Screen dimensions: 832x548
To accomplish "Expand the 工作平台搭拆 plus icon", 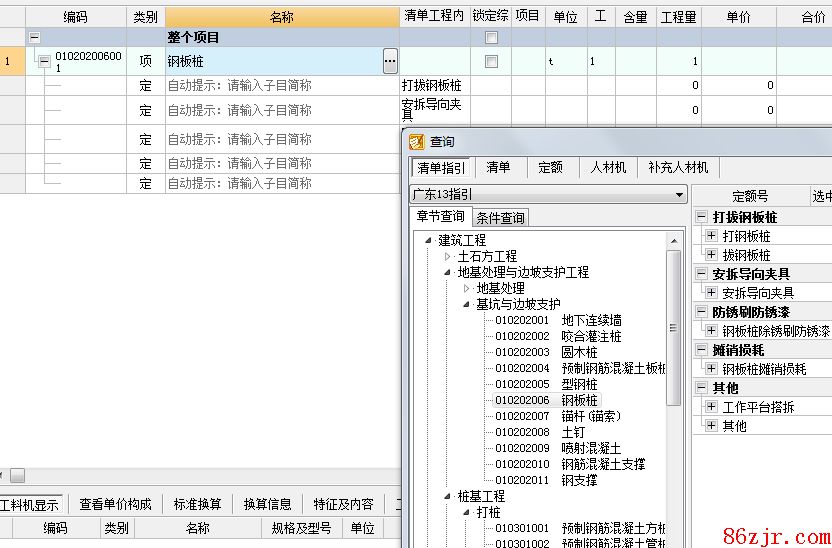I will pyautogui.click(x=711, y=407).
